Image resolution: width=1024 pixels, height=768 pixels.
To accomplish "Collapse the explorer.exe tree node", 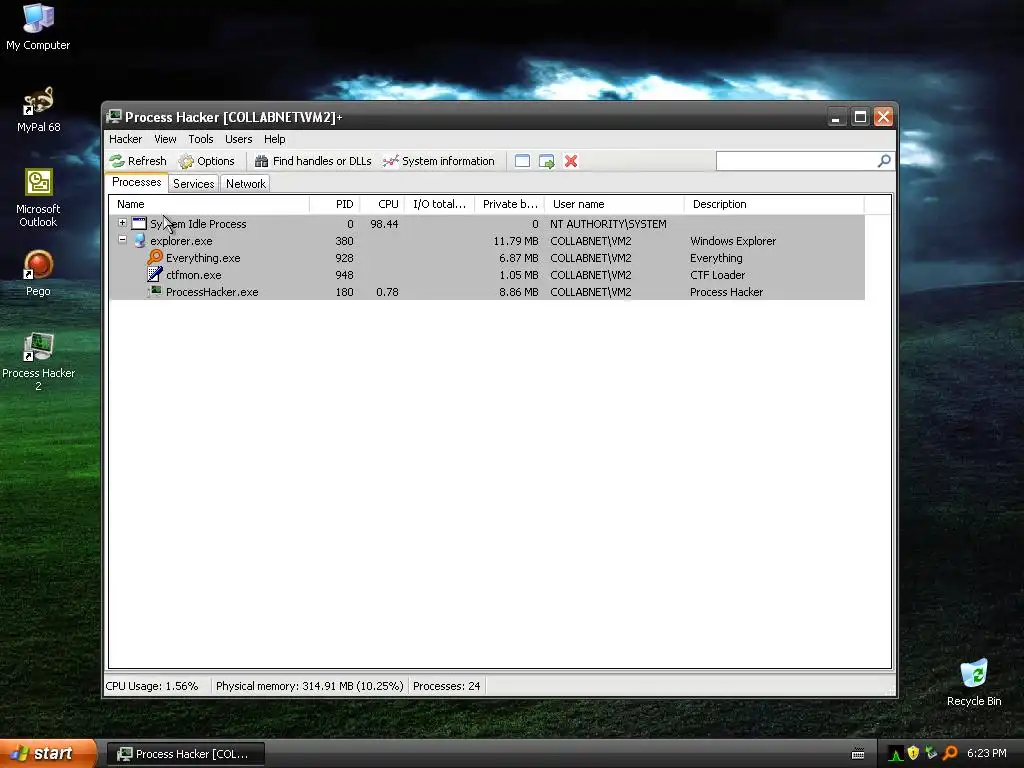I will pyautogui.click(x=122, y=240).
